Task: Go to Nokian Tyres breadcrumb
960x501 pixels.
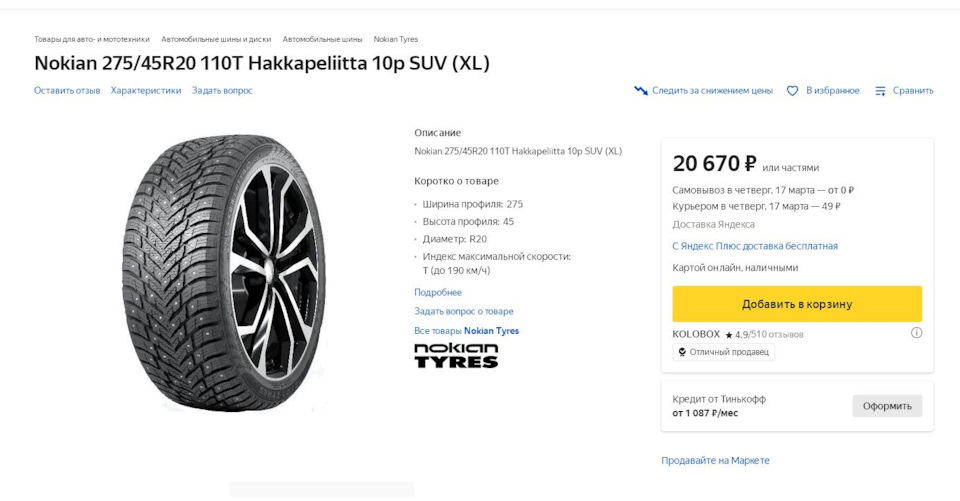Action: click(x=396, y=39)
